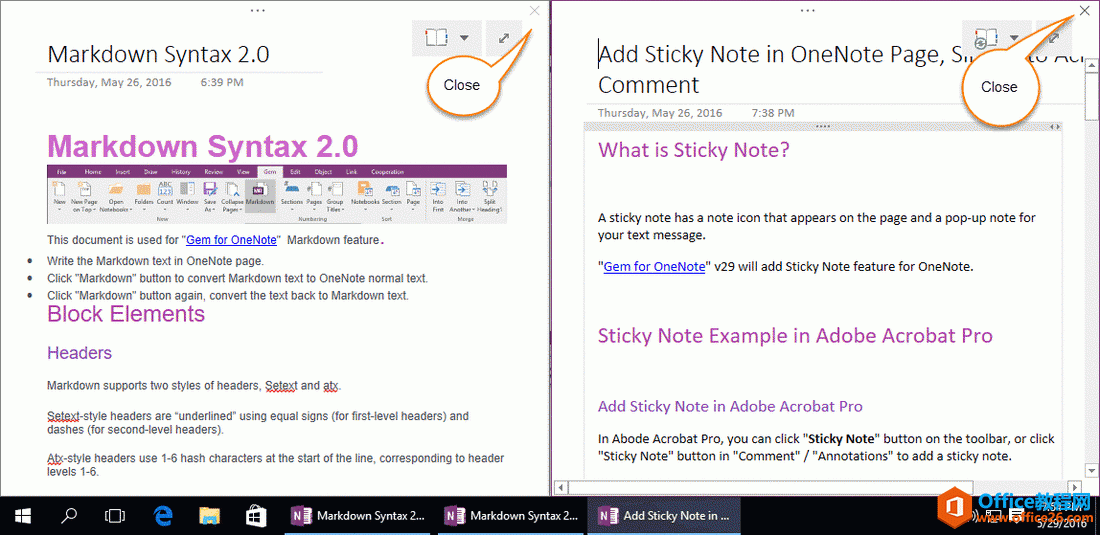1100x535 pixels.
Task: Click vertical scrollbar down arrow in Sticky Note window
Action: coord(1092,469)
